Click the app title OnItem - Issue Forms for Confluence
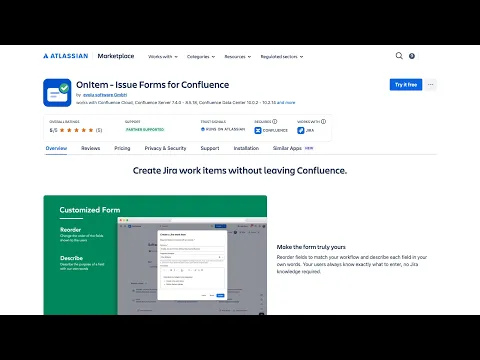 pos(153,85)
